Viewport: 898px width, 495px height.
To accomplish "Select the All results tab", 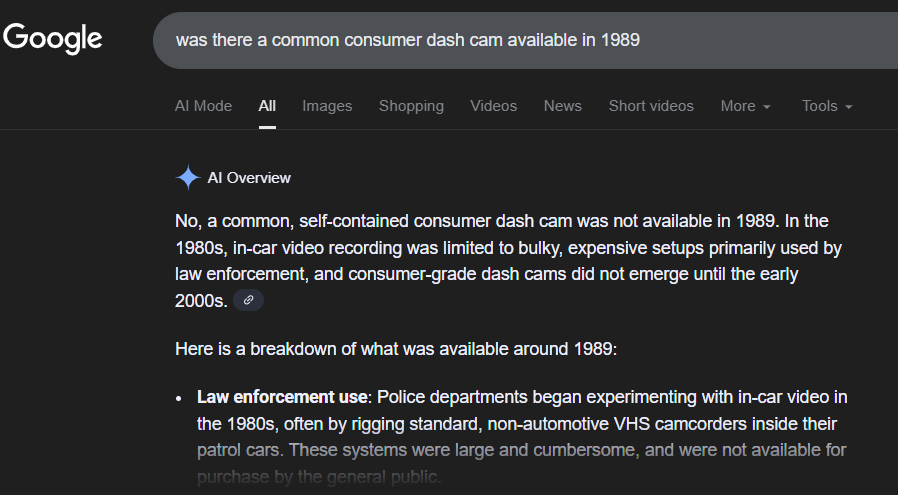I will click(x=267, y=106).
